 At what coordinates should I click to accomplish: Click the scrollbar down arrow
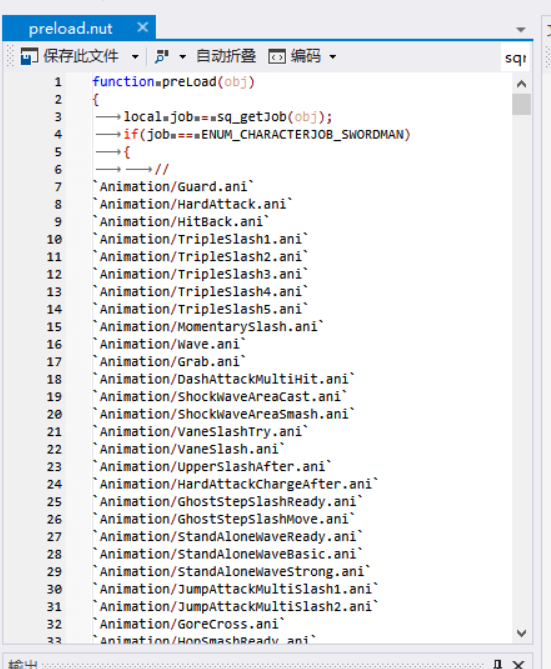[521, 633]
